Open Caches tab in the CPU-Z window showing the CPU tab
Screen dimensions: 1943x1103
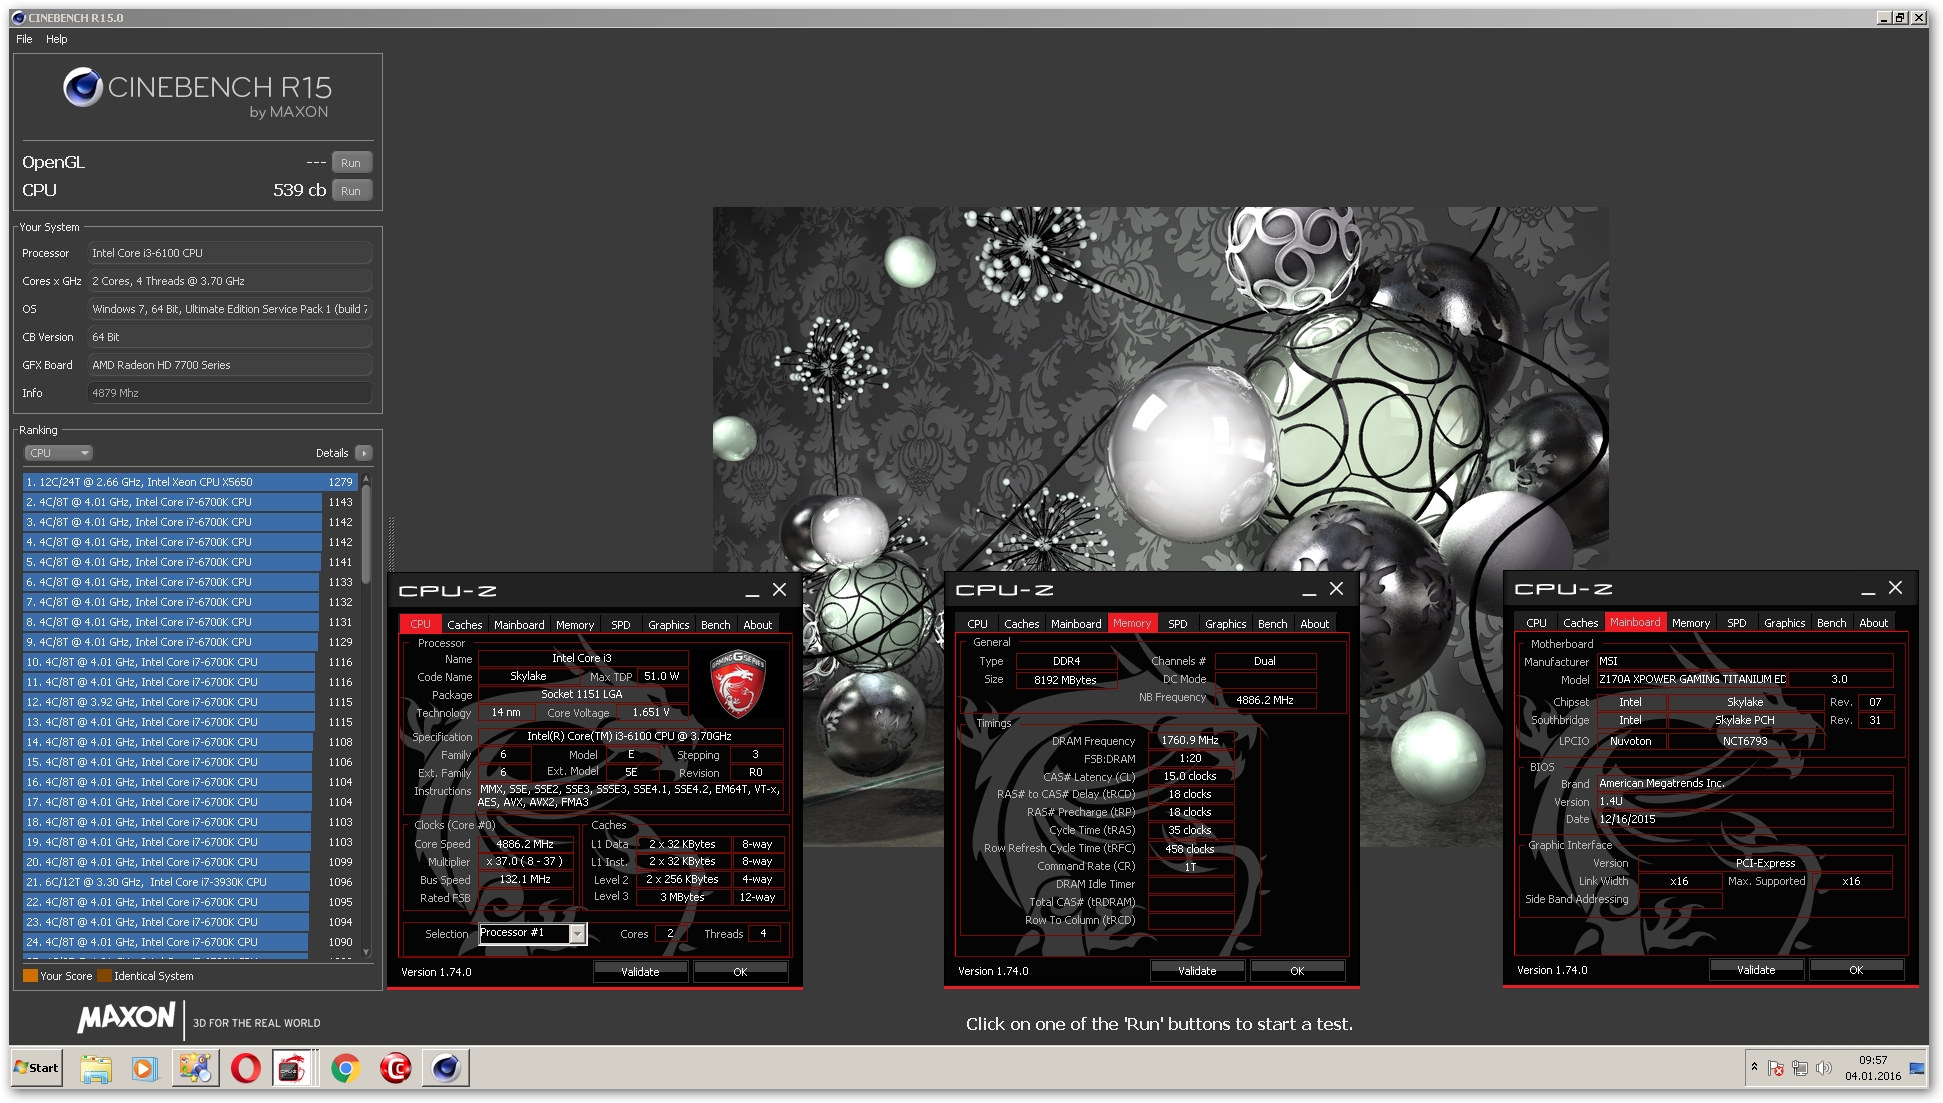click(465, 625)
